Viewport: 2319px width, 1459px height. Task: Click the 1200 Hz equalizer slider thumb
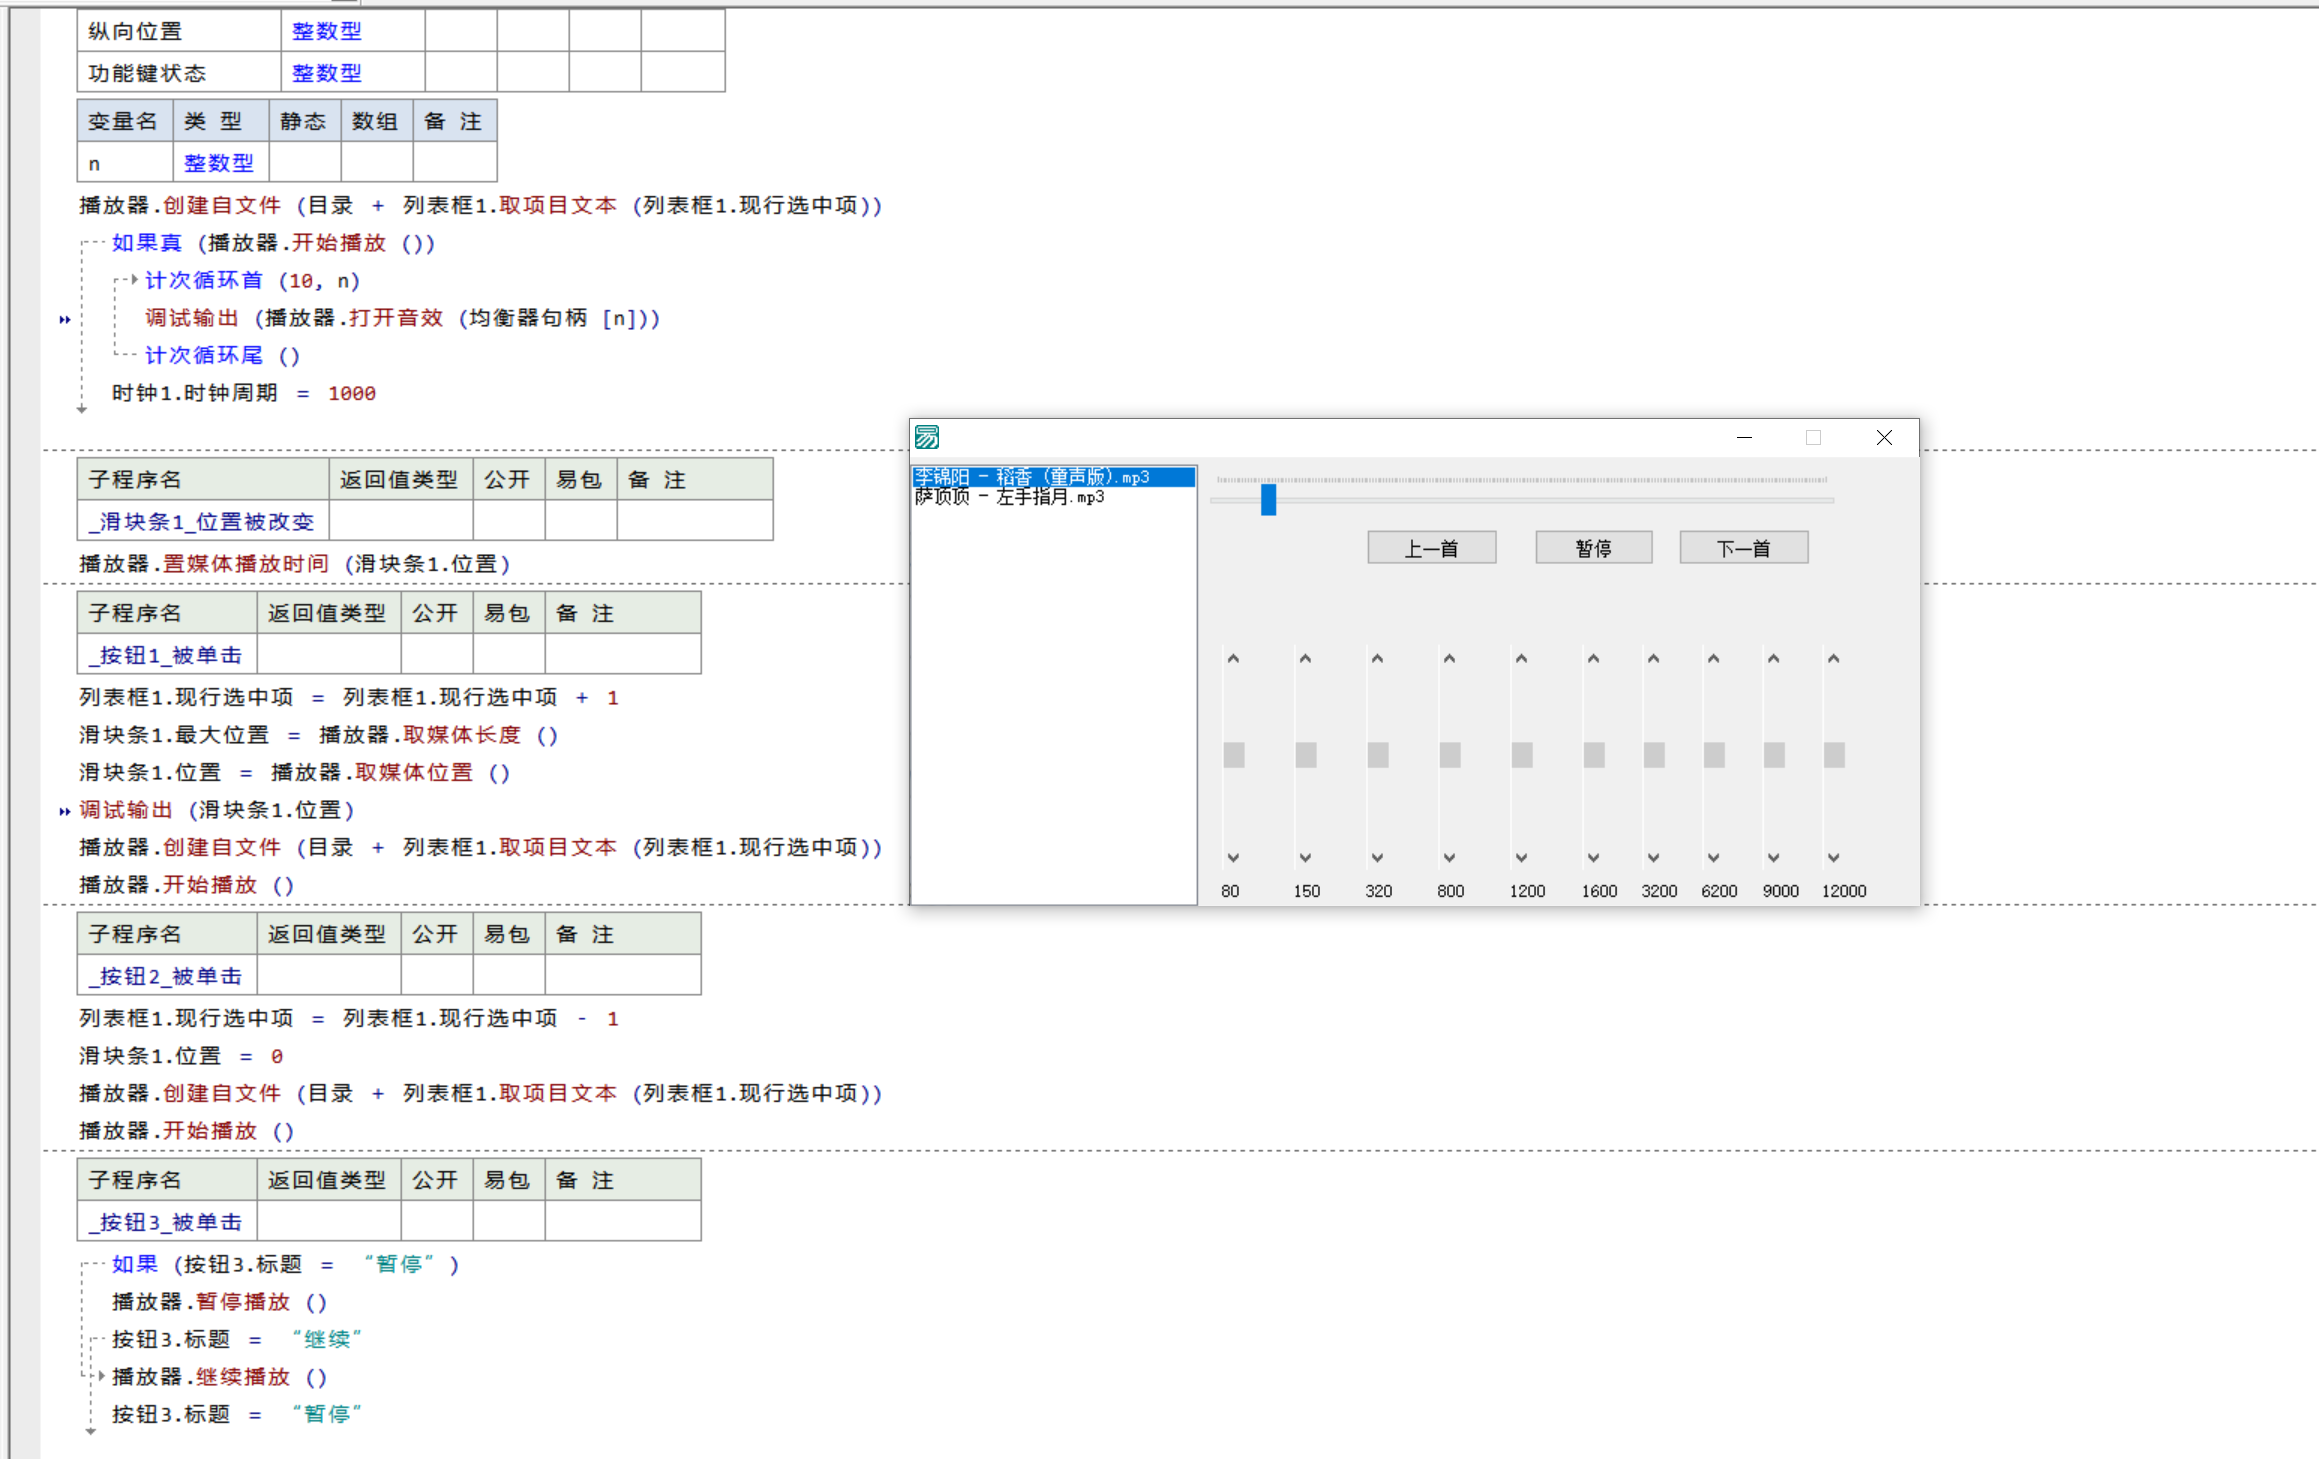[x=1522, y=755]
